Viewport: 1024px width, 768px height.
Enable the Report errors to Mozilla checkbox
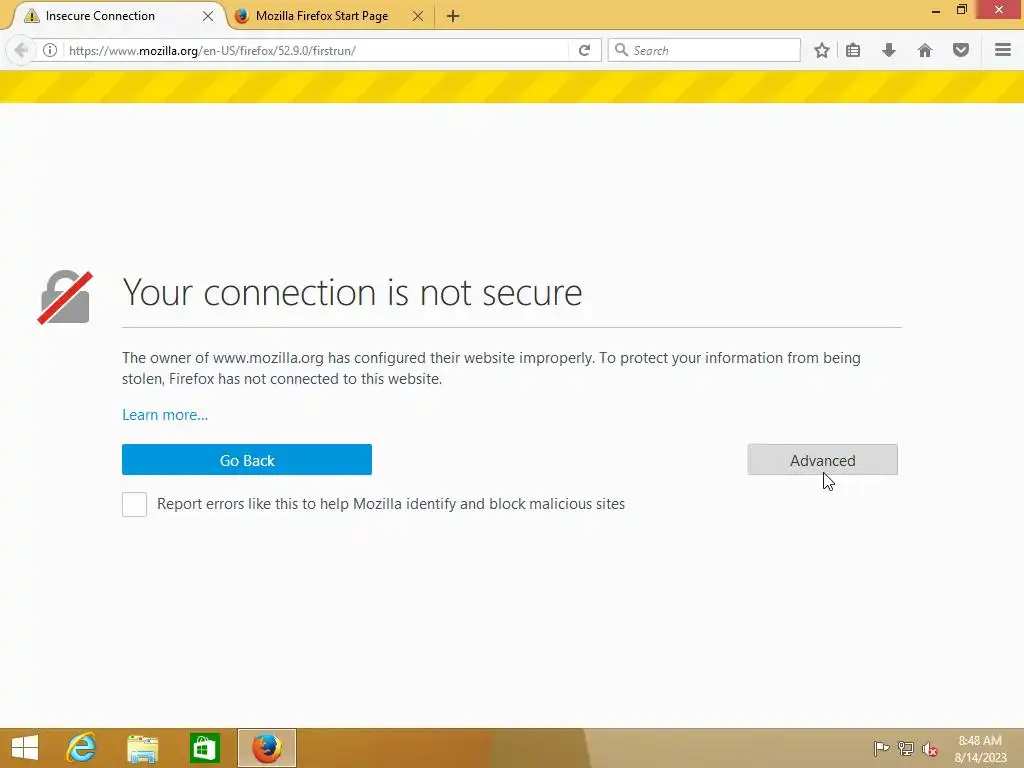(135, 504)
